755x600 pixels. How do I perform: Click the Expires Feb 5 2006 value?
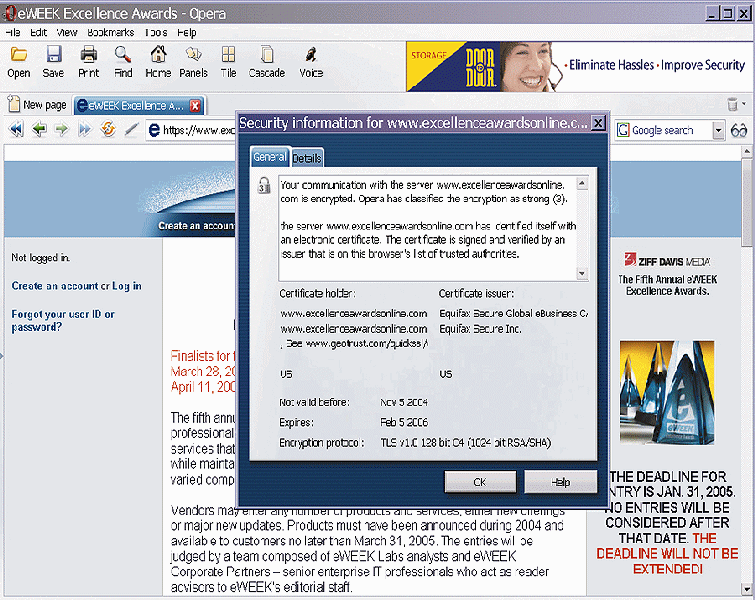404,422
